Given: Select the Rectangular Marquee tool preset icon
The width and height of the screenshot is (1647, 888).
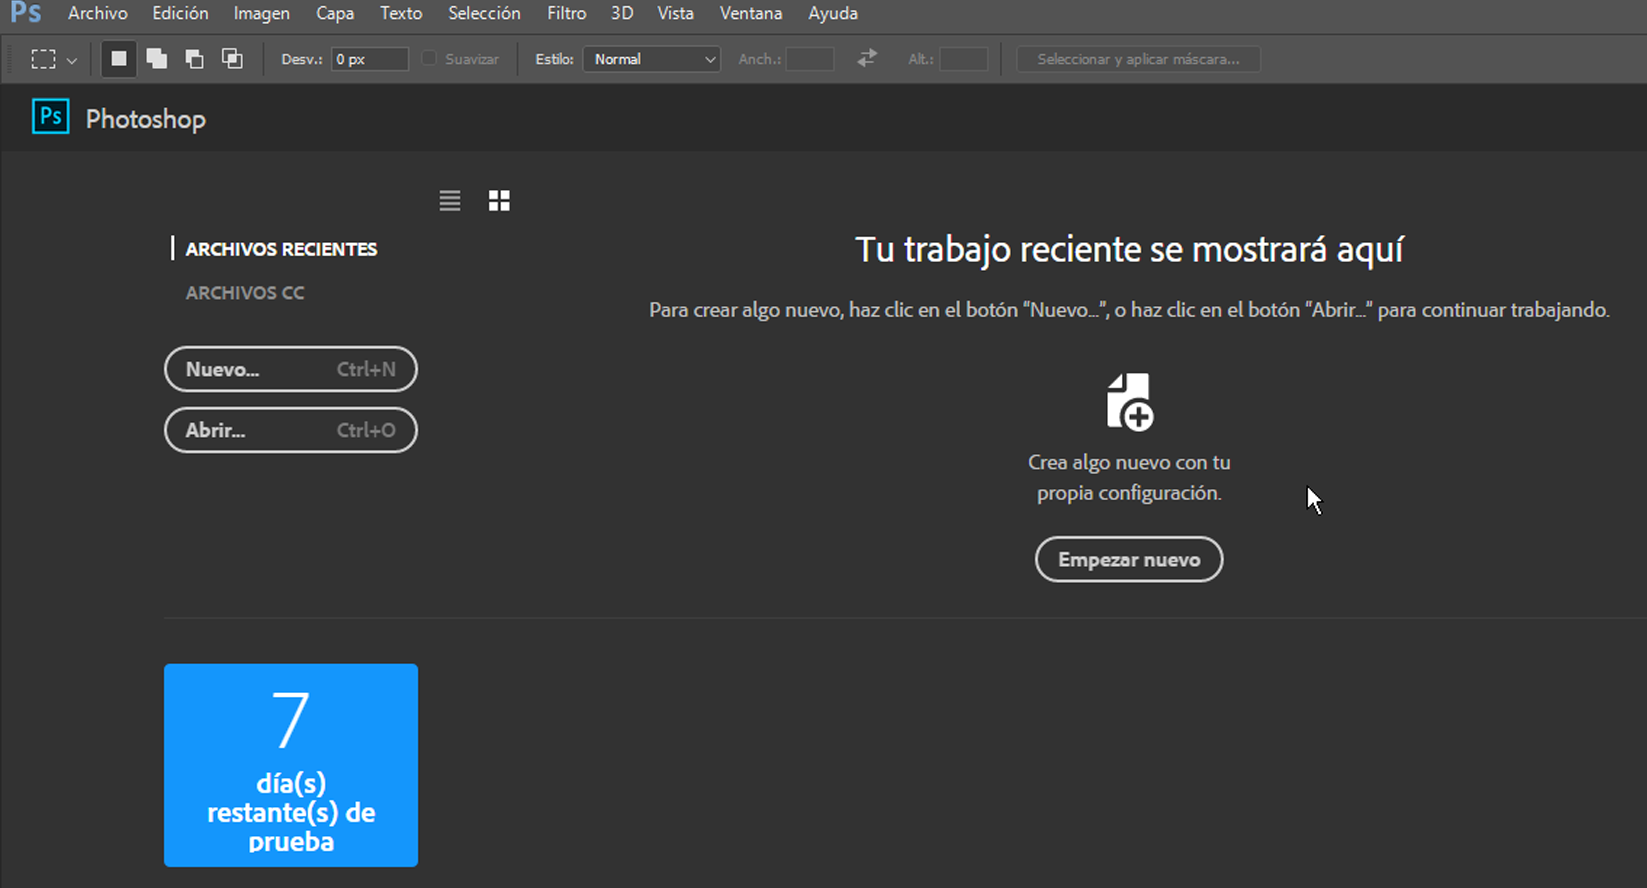Looking at the screenshot, I should [x=43, y=59].
